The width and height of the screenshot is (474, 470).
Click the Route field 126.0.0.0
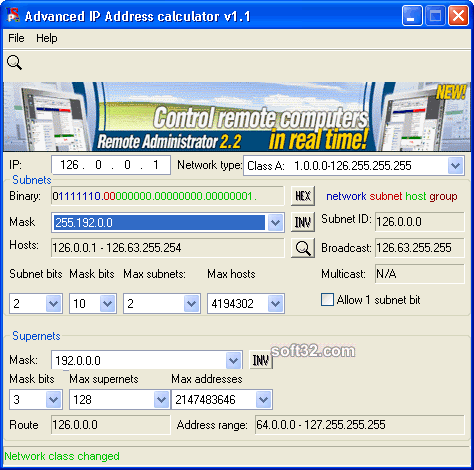110,425
